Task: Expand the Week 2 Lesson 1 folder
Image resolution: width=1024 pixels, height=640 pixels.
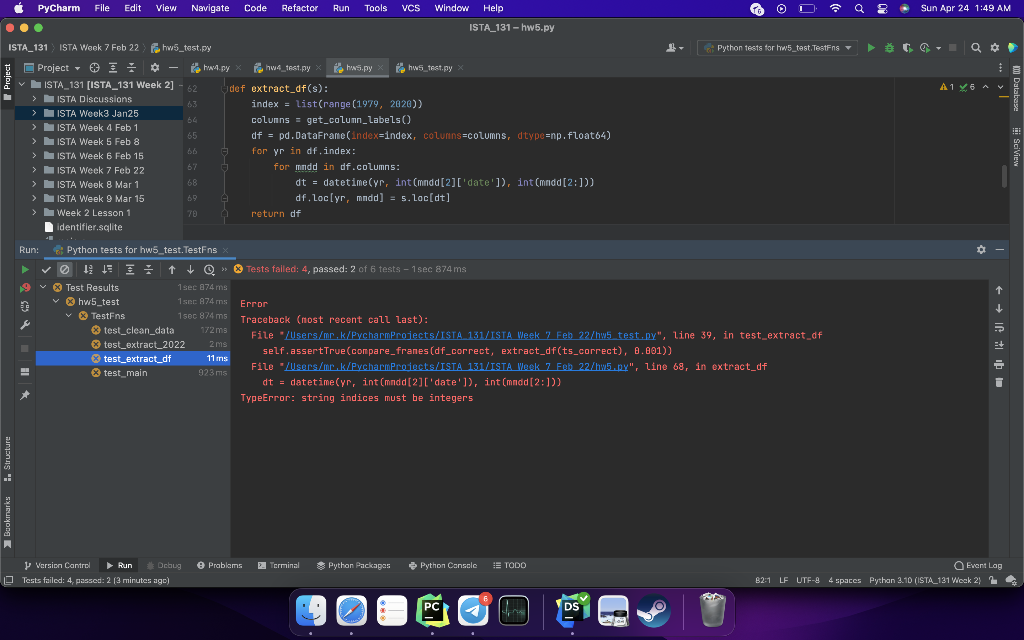Action: [34, 212]
